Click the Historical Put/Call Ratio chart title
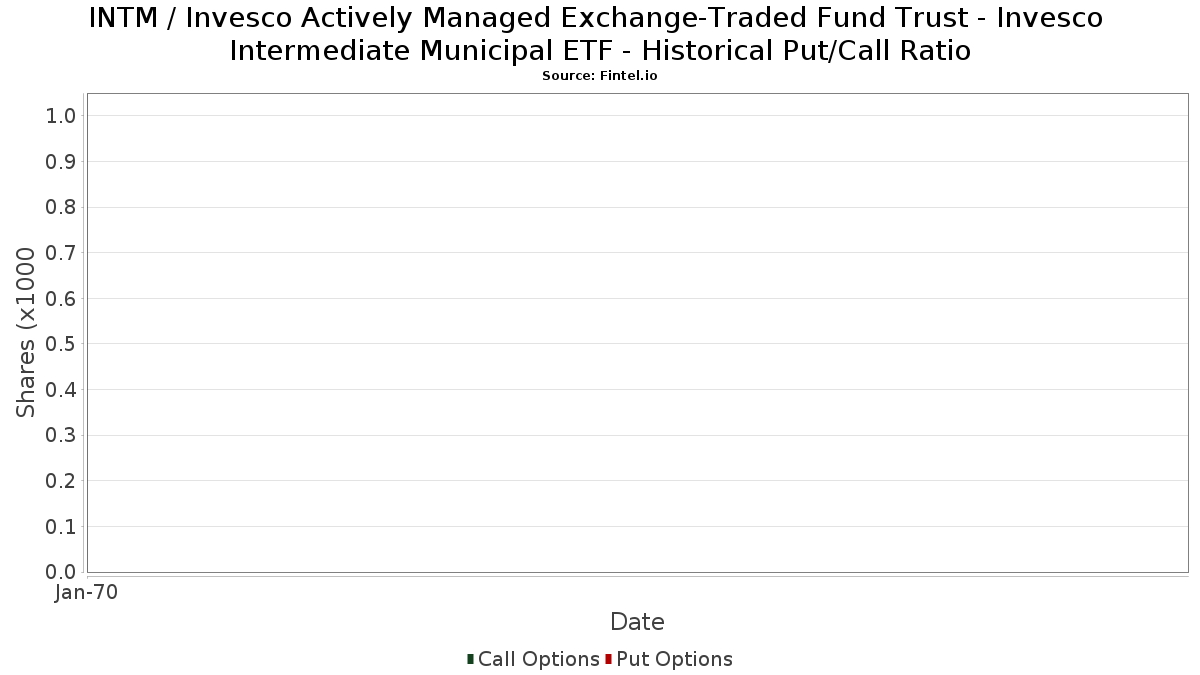 click(x=600, y=34)
